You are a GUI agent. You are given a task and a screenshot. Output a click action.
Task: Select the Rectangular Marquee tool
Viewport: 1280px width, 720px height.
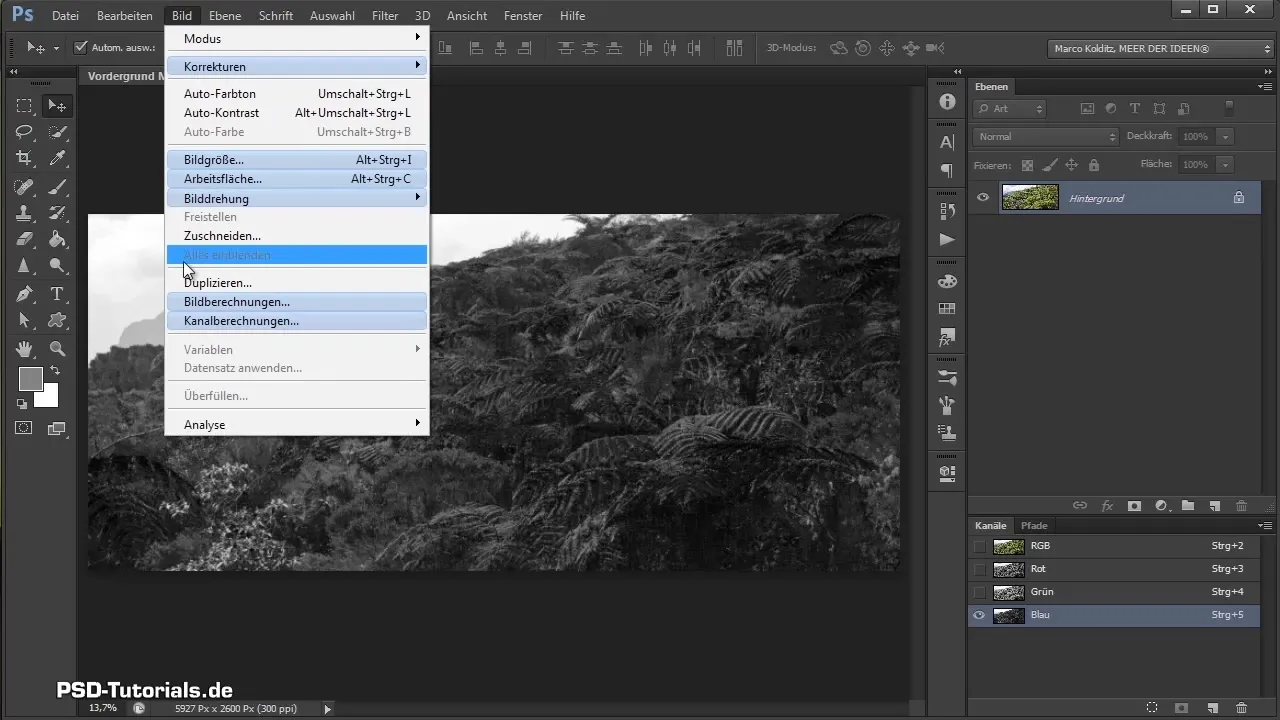coord(24,106)
